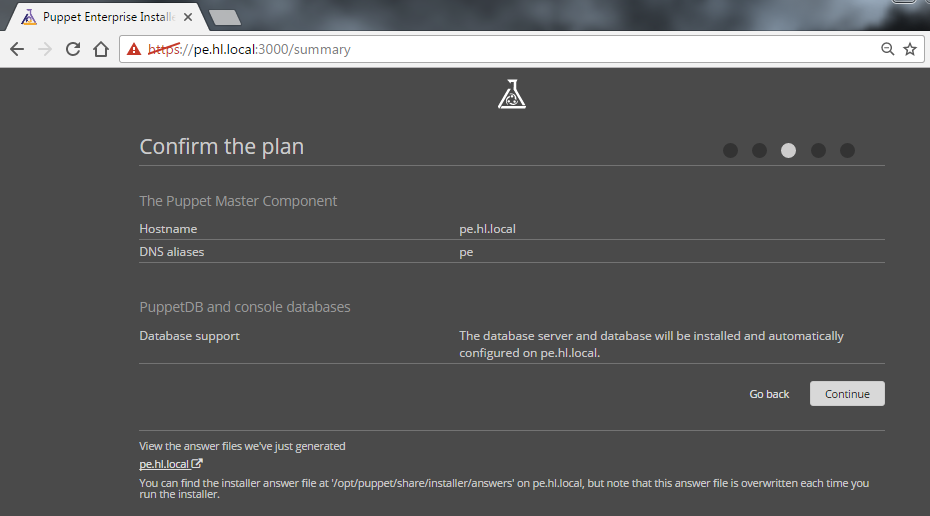930x516 pixels.
Task: Click the browser Back arrow
Action: pos(17,49)
